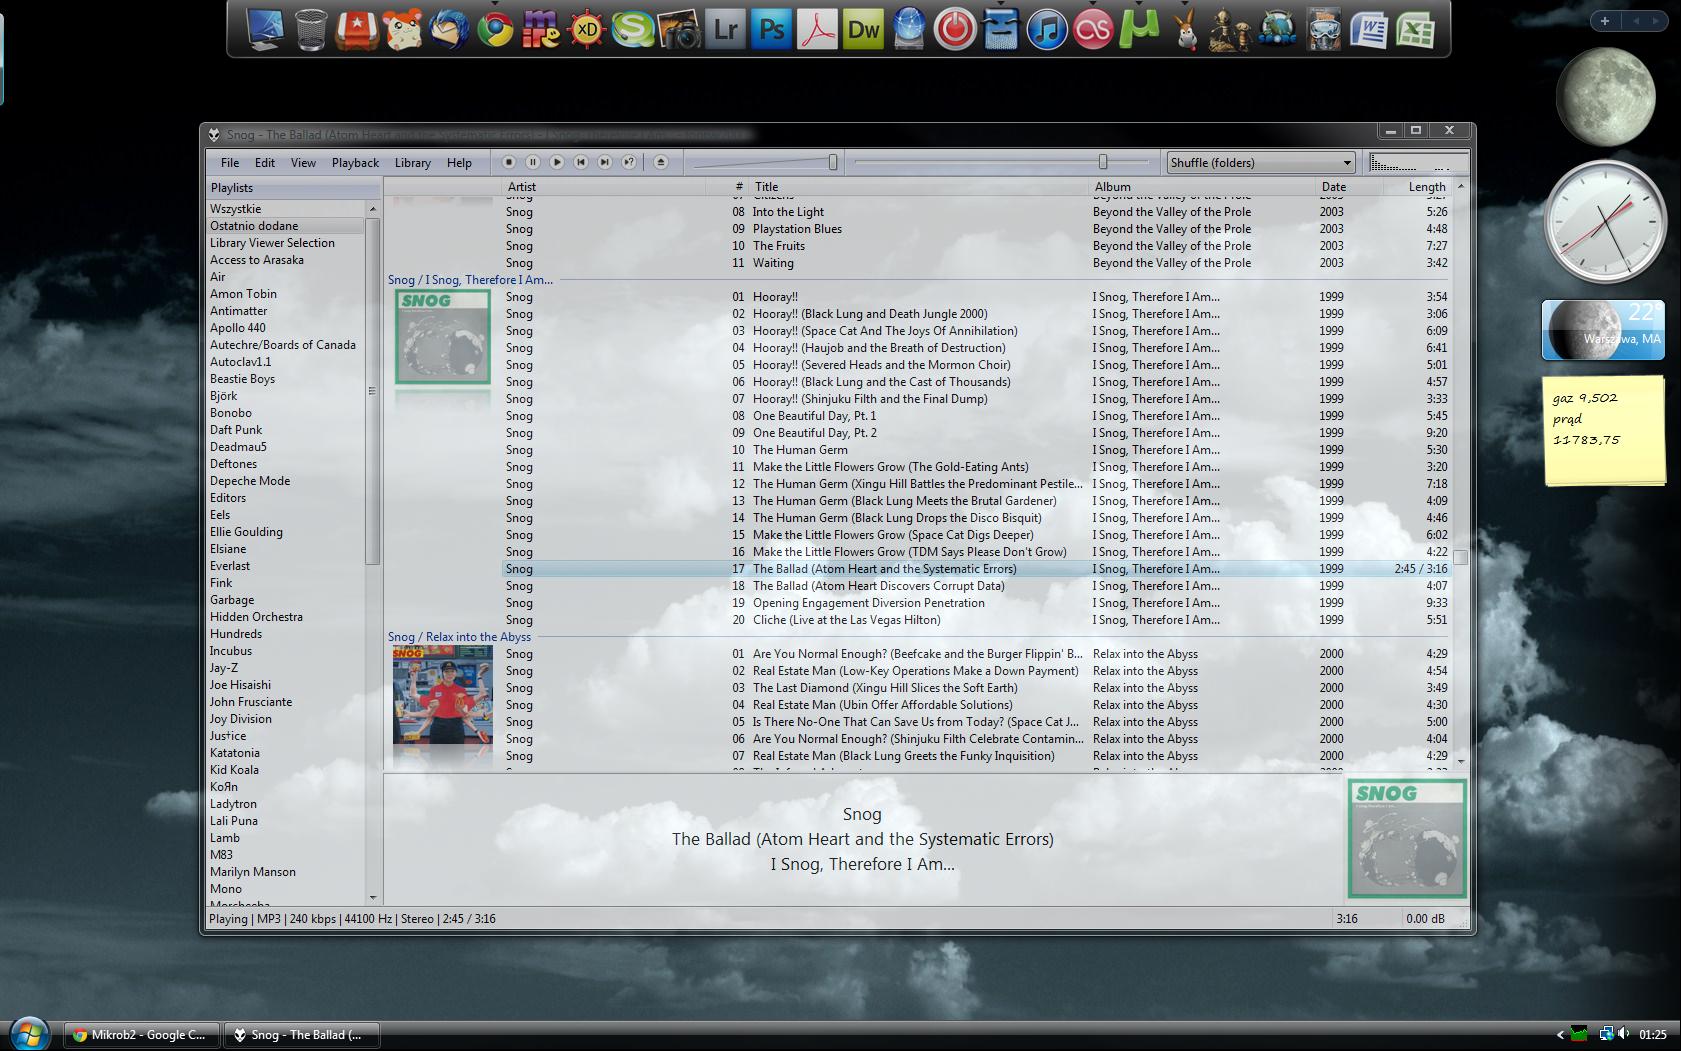The width and height of the screenshot is (1681, 1051).
Task: Sort playlist by Album column header
Action: pyautogui.click(x=1201, y=187)
